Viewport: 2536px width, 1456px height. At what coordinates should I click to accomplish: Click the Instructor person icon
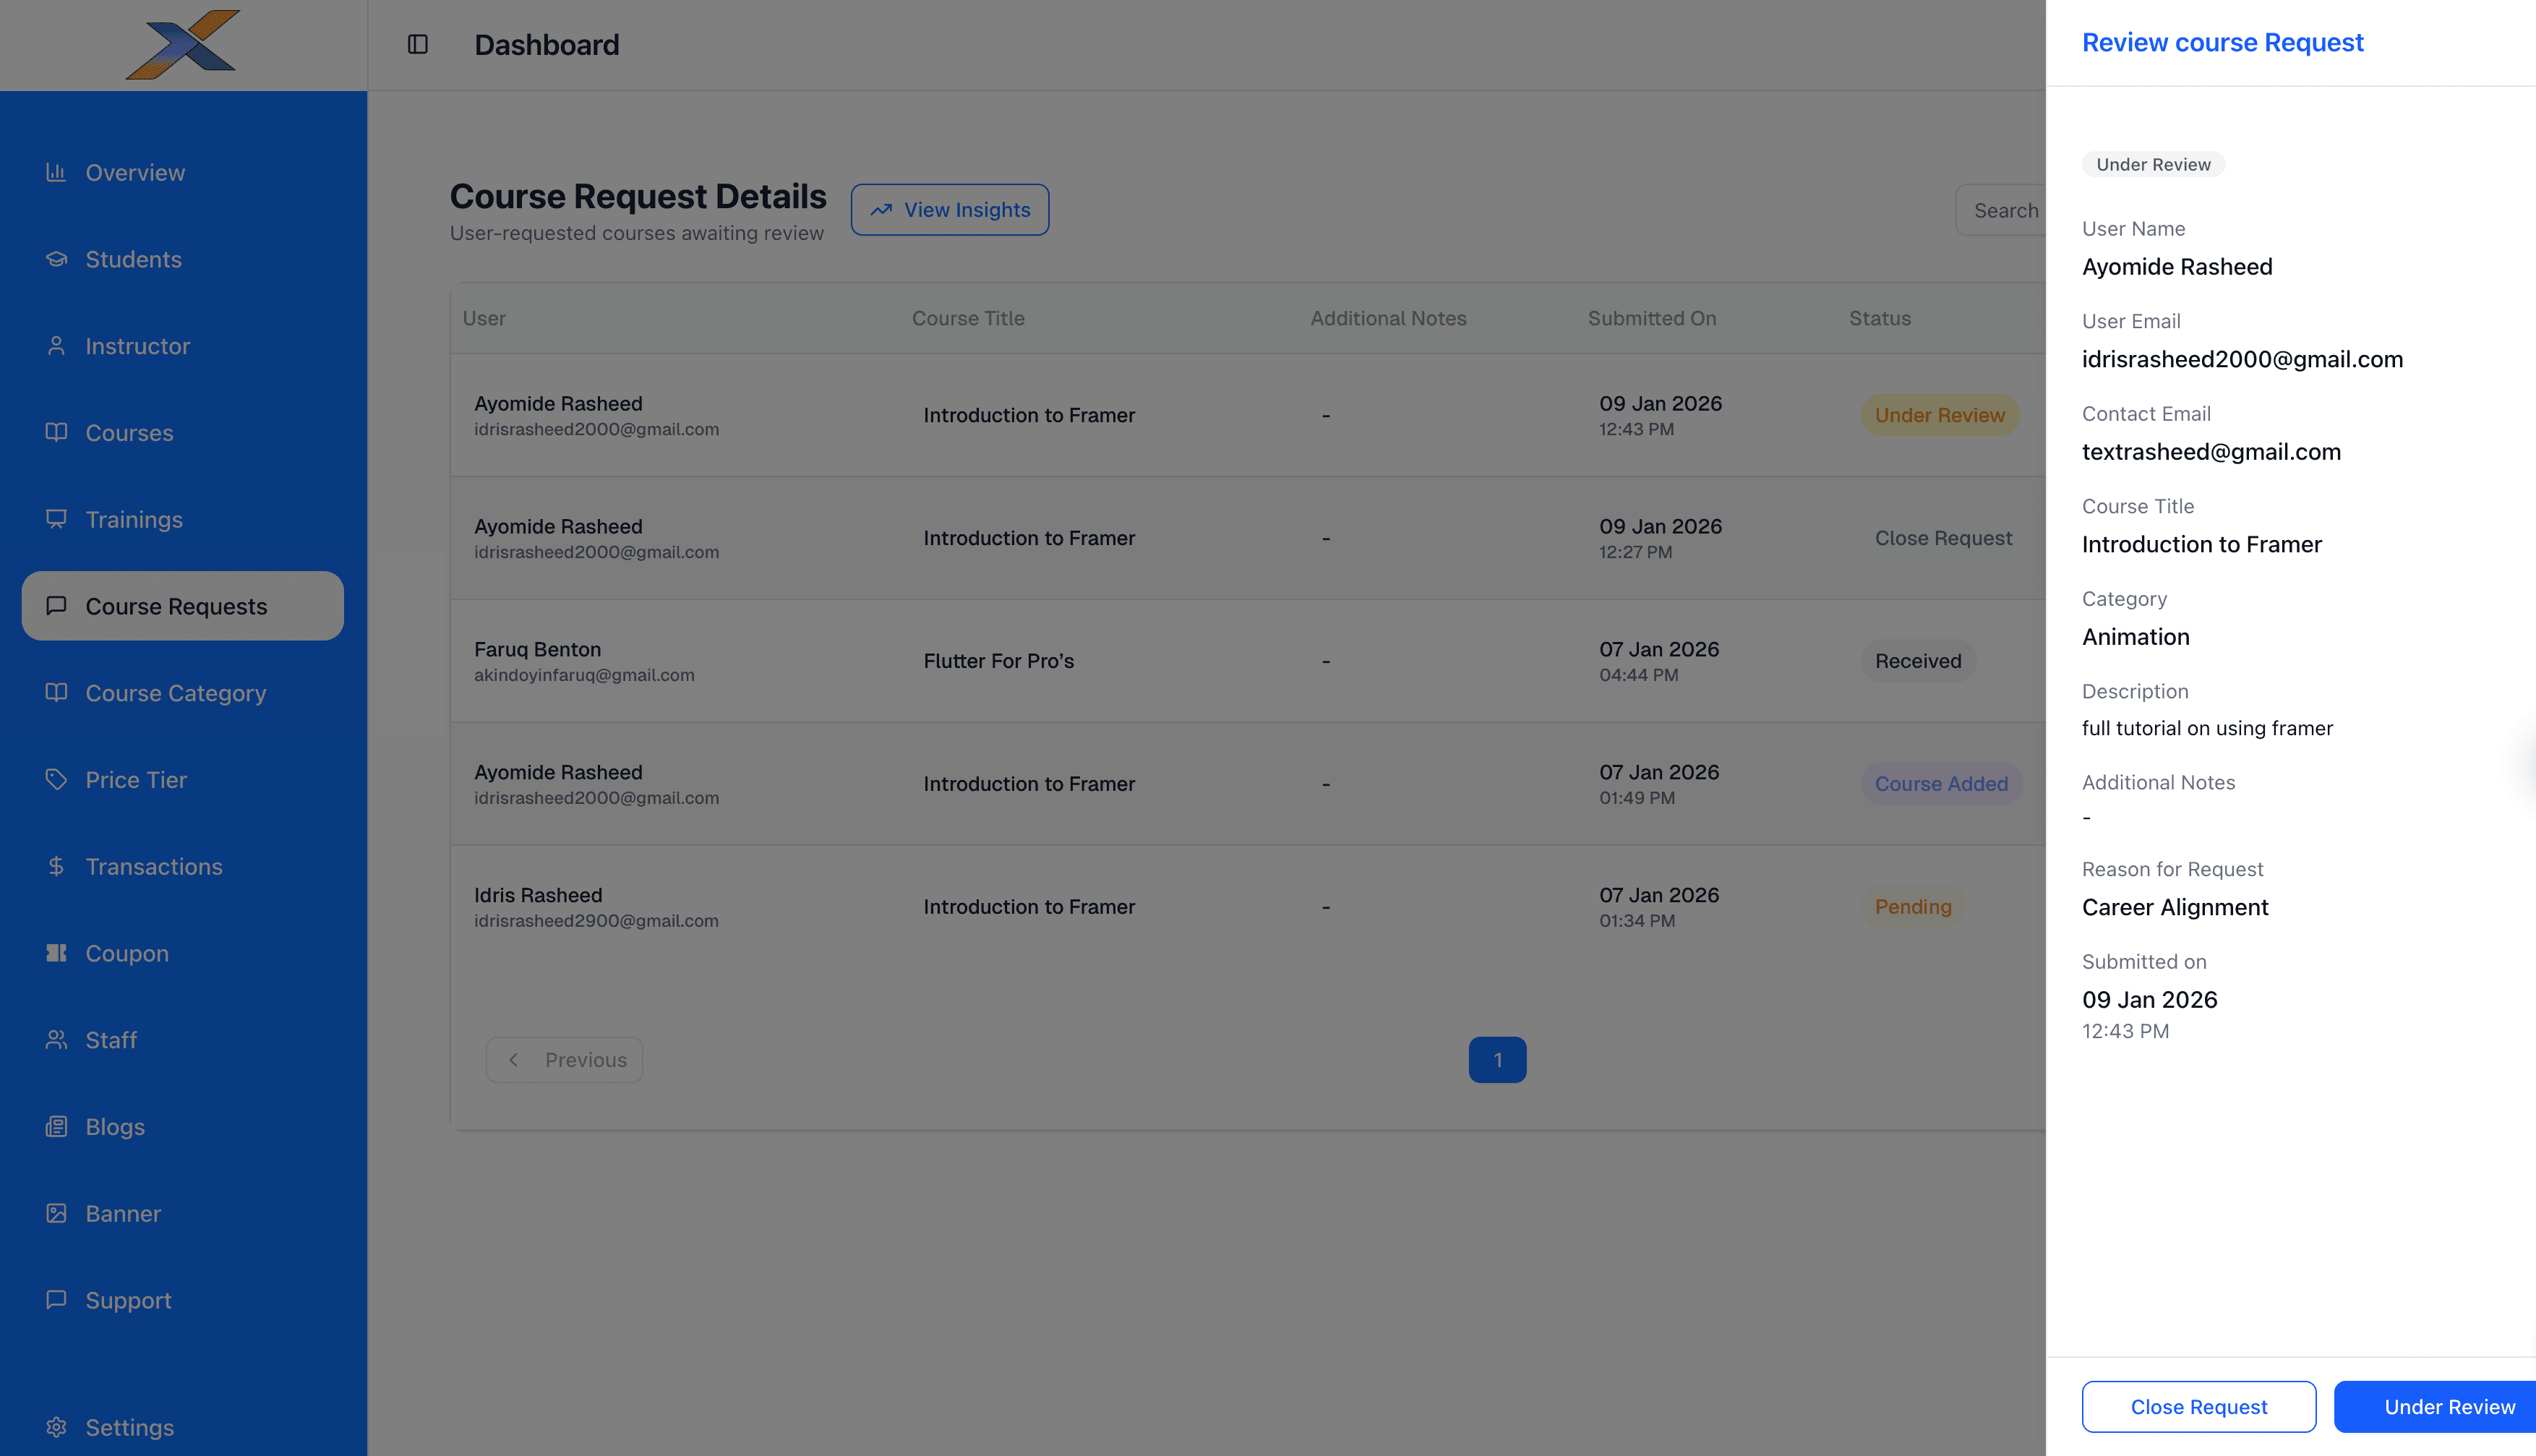tap(56, 346)
